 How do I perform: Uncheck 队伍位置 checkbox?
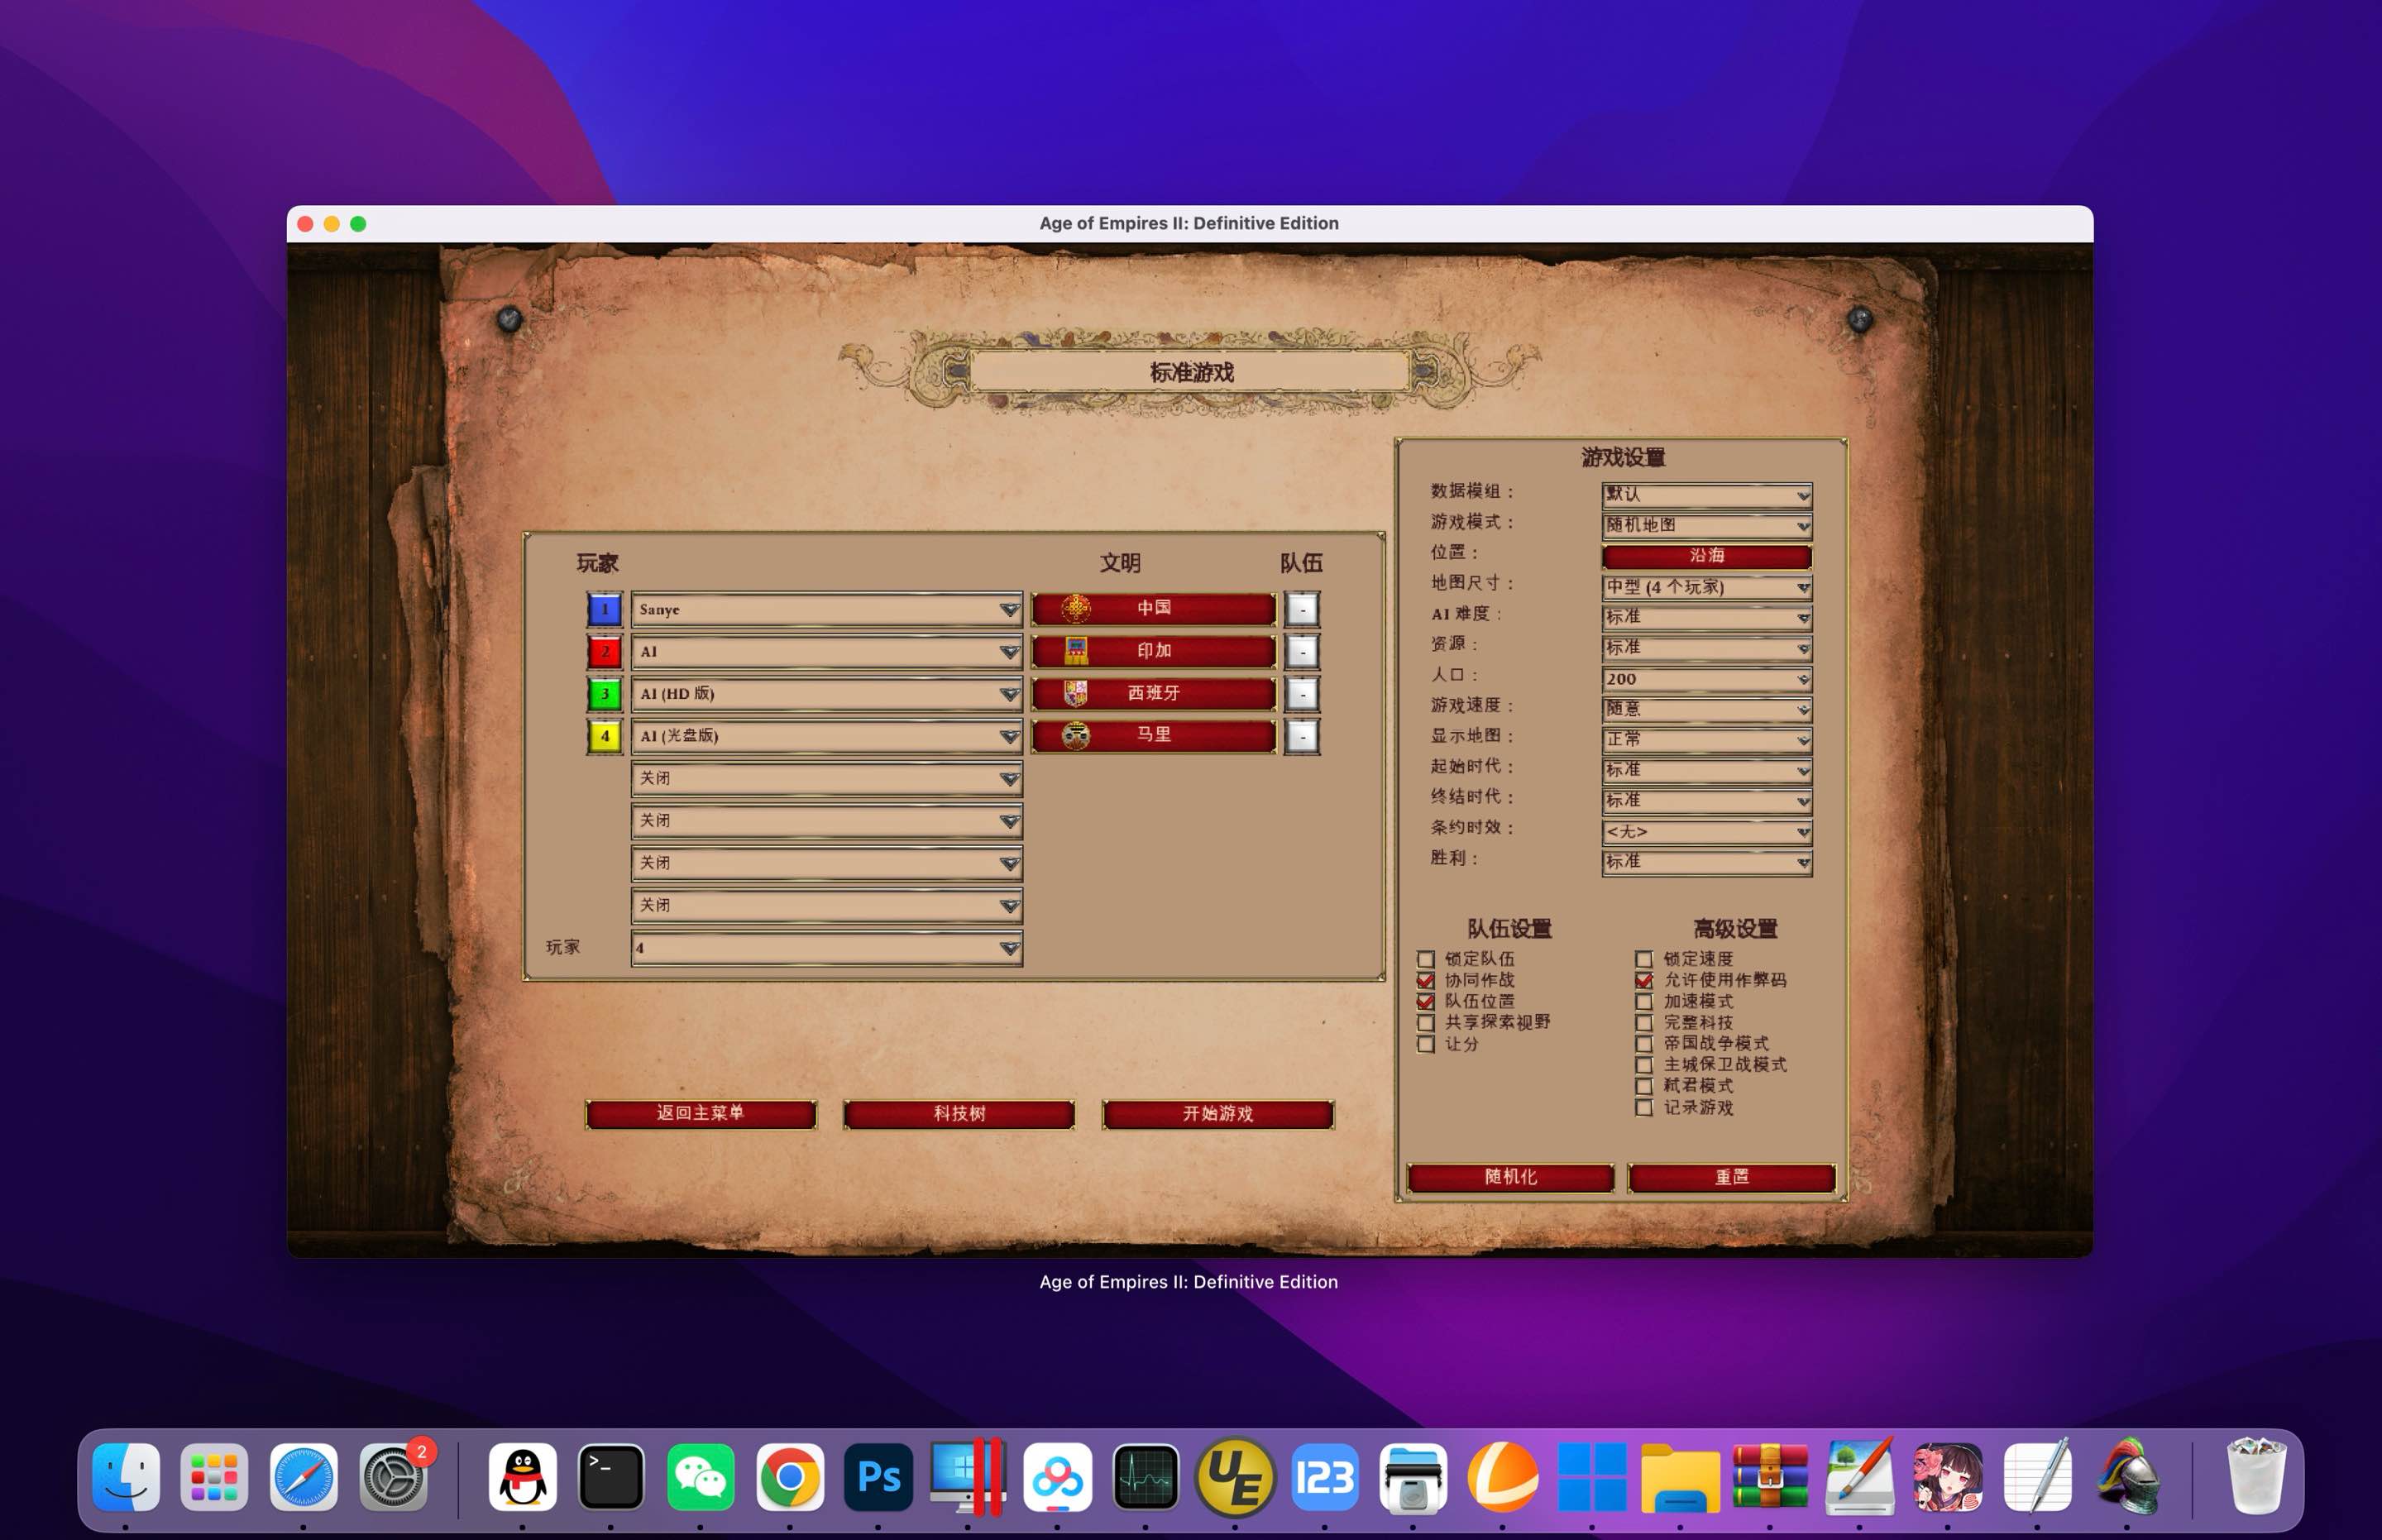1426,1001
